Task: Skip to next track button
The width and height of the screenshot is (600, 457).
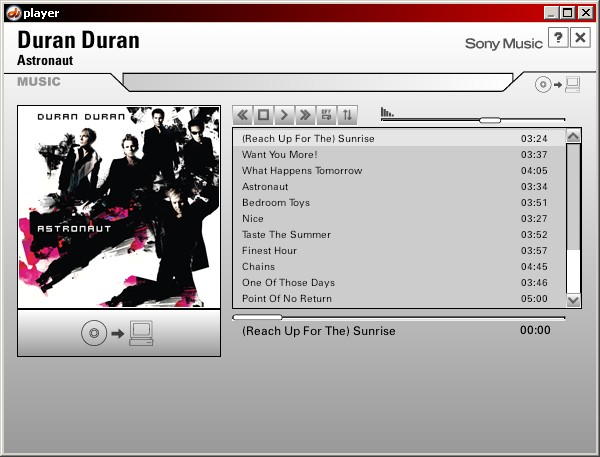Action: (x=305, y=115)
